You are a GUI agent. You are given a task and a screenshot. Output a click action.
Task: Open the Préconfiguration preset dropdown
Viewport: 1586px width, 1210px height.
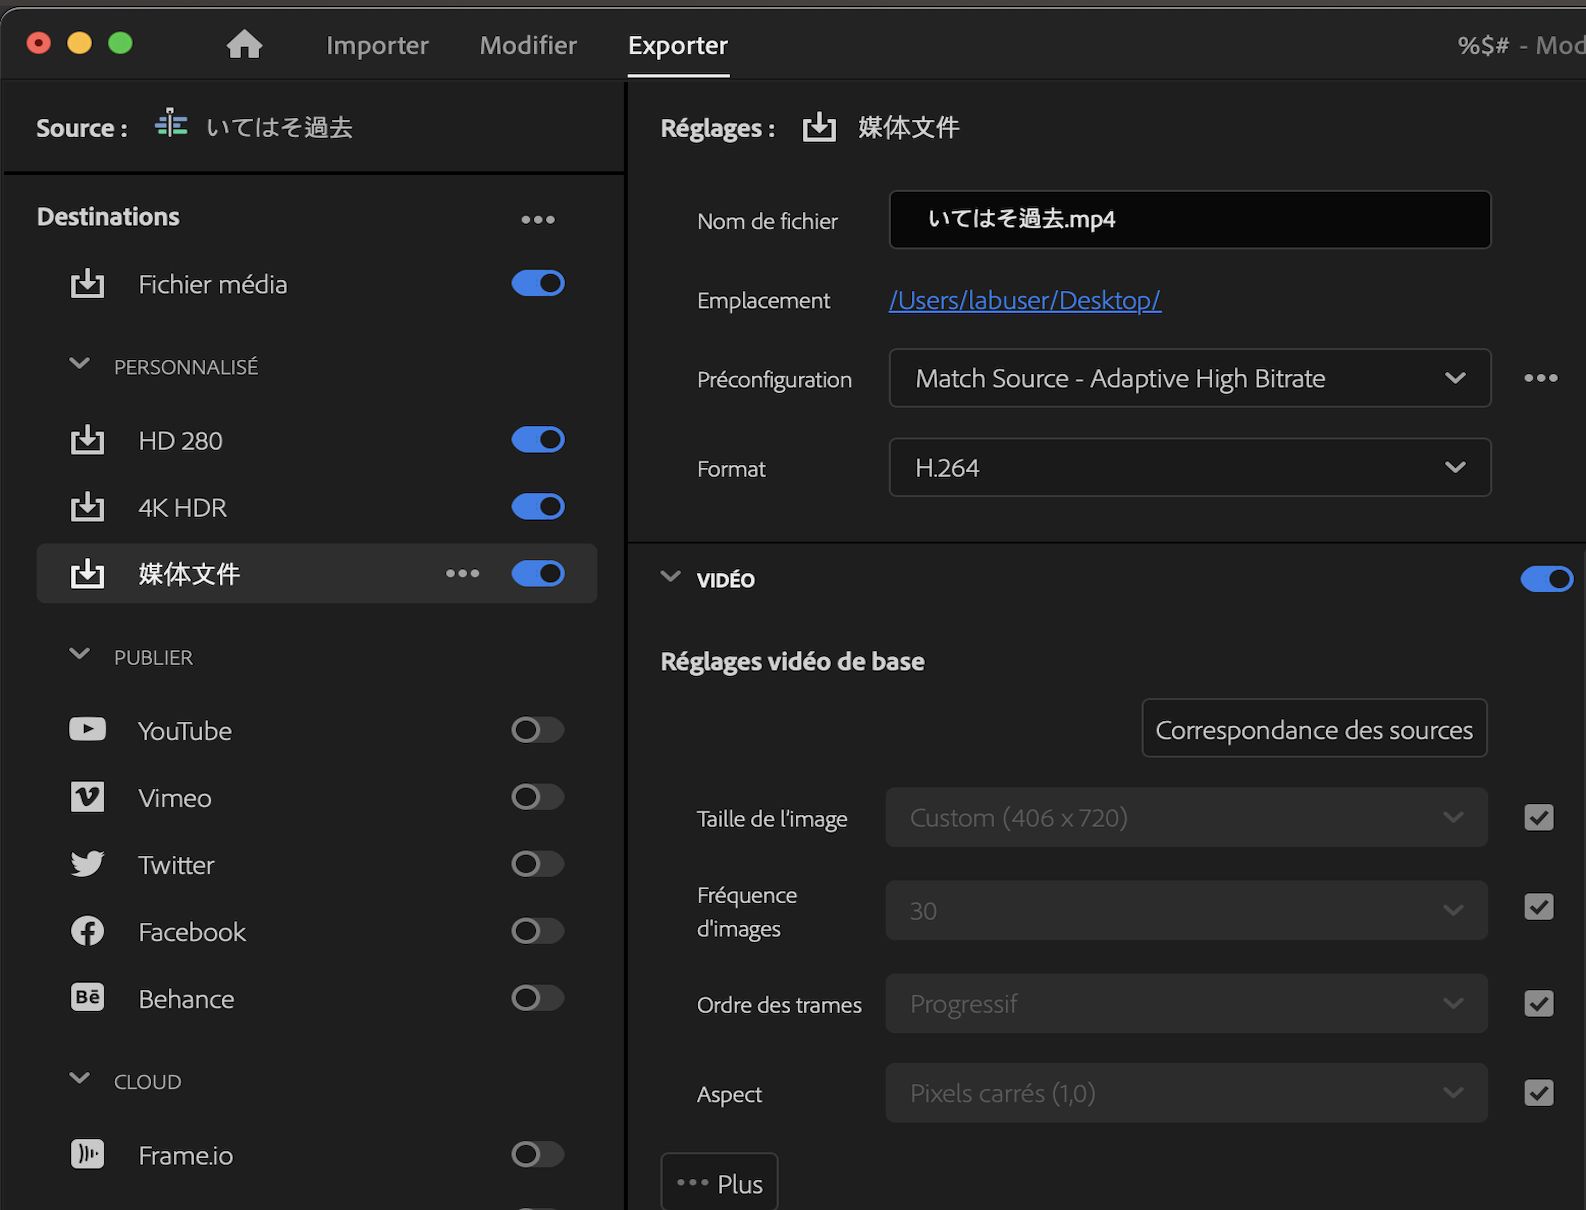(1190, 378)
